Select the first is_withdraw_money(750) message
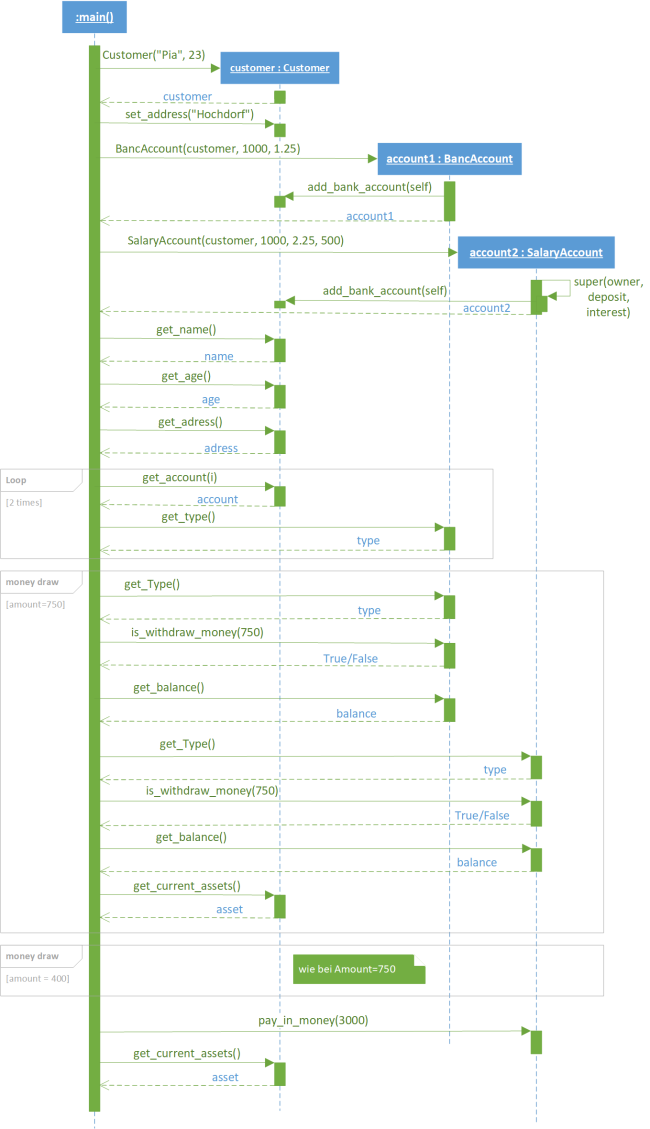This screenshot has height=1129, width=650. (x=197, y=632)
